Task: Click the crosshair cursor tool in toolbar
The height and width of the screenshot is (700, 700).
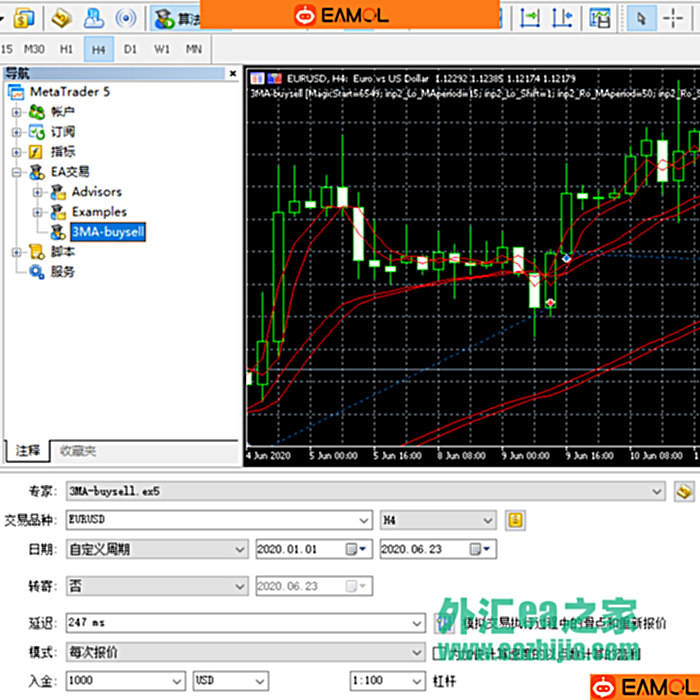Action: tap(674, 18)
